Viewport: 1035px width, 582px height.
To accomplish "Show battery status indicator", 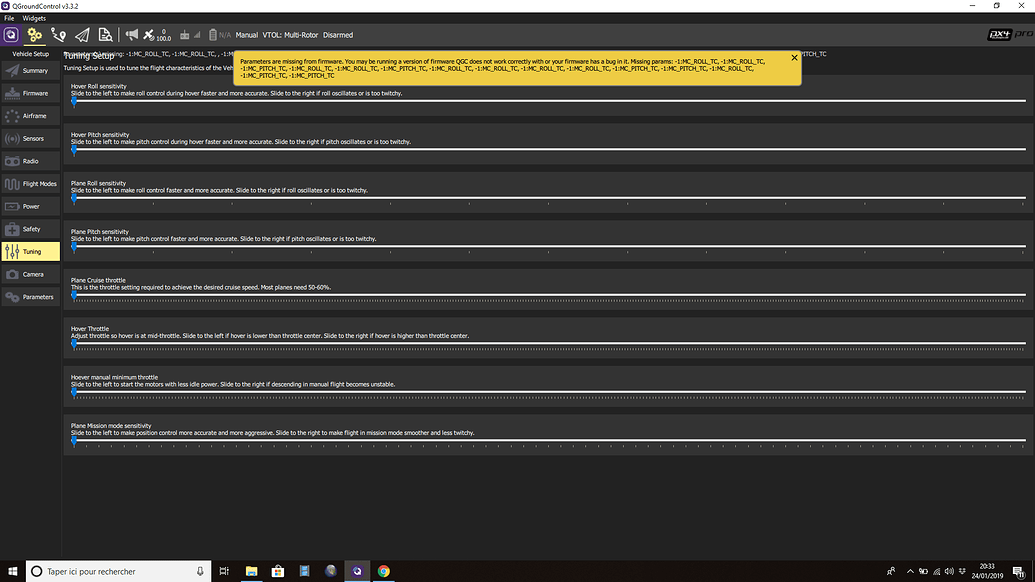I will pos(220,35).
